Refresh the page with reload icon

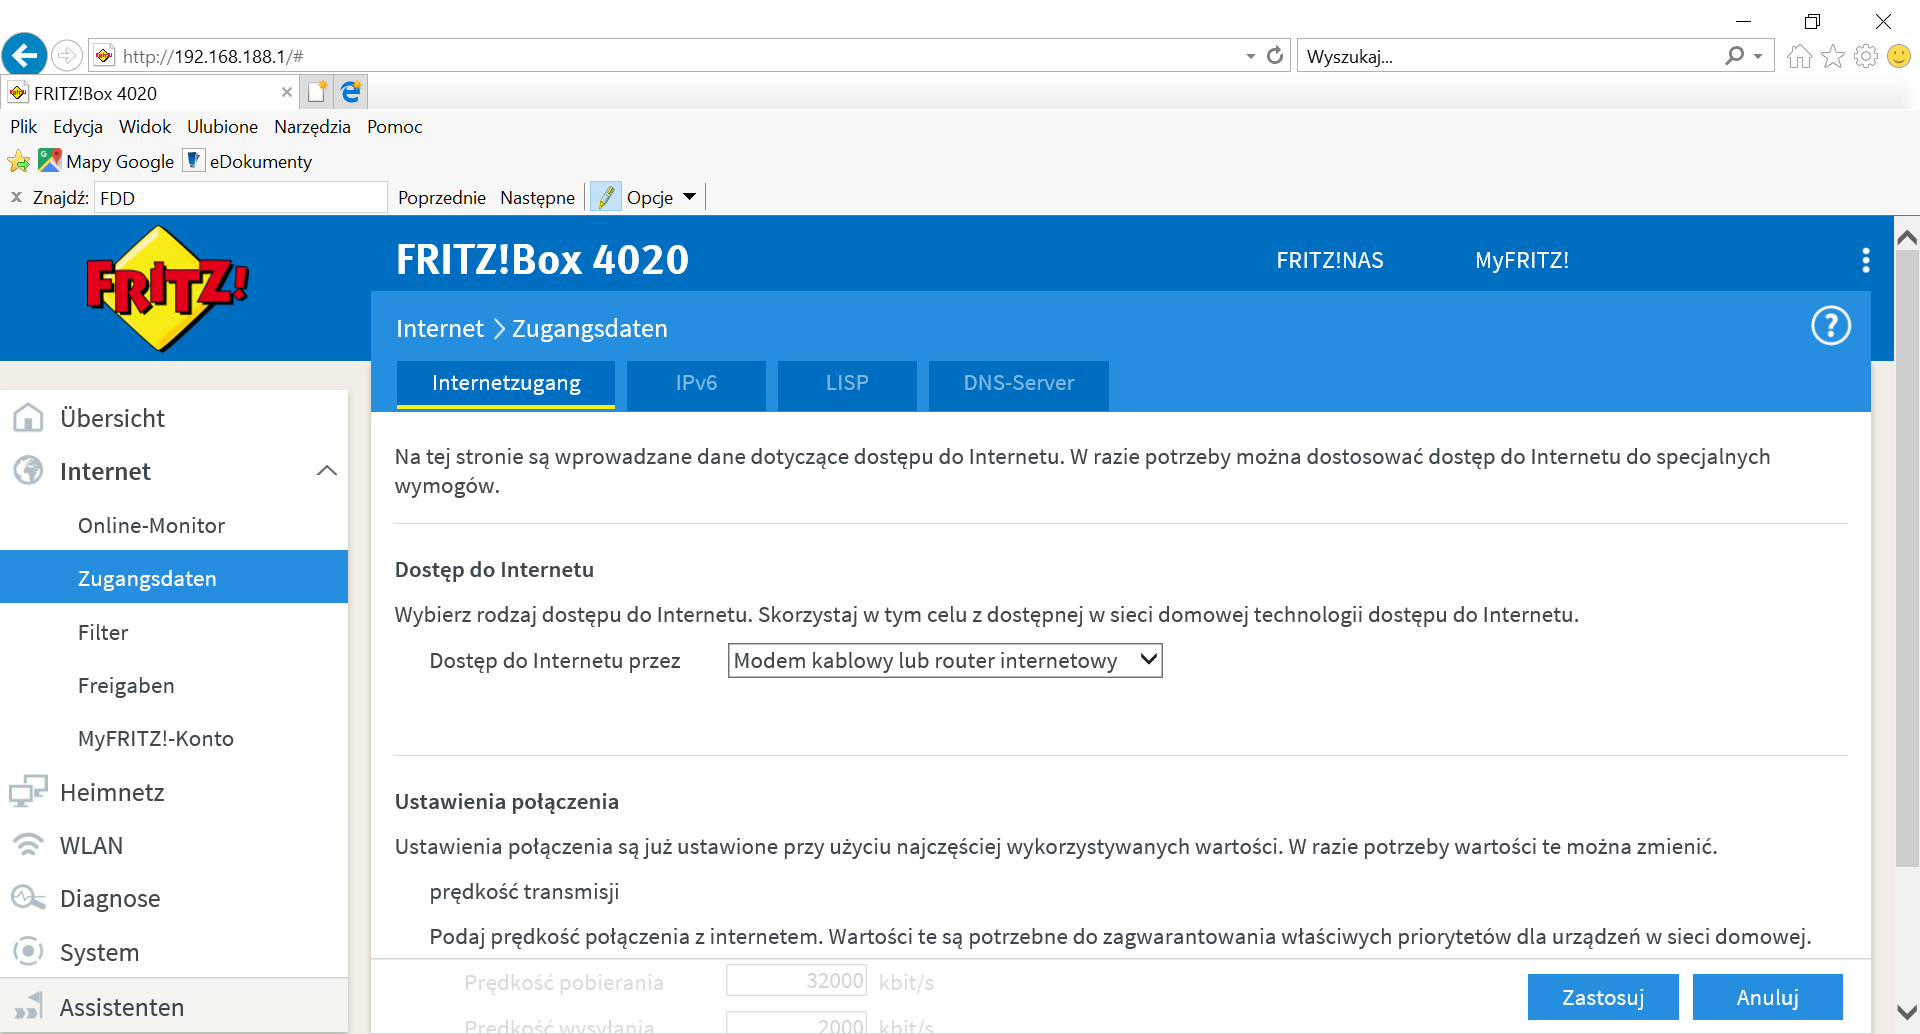(1275, 56)
